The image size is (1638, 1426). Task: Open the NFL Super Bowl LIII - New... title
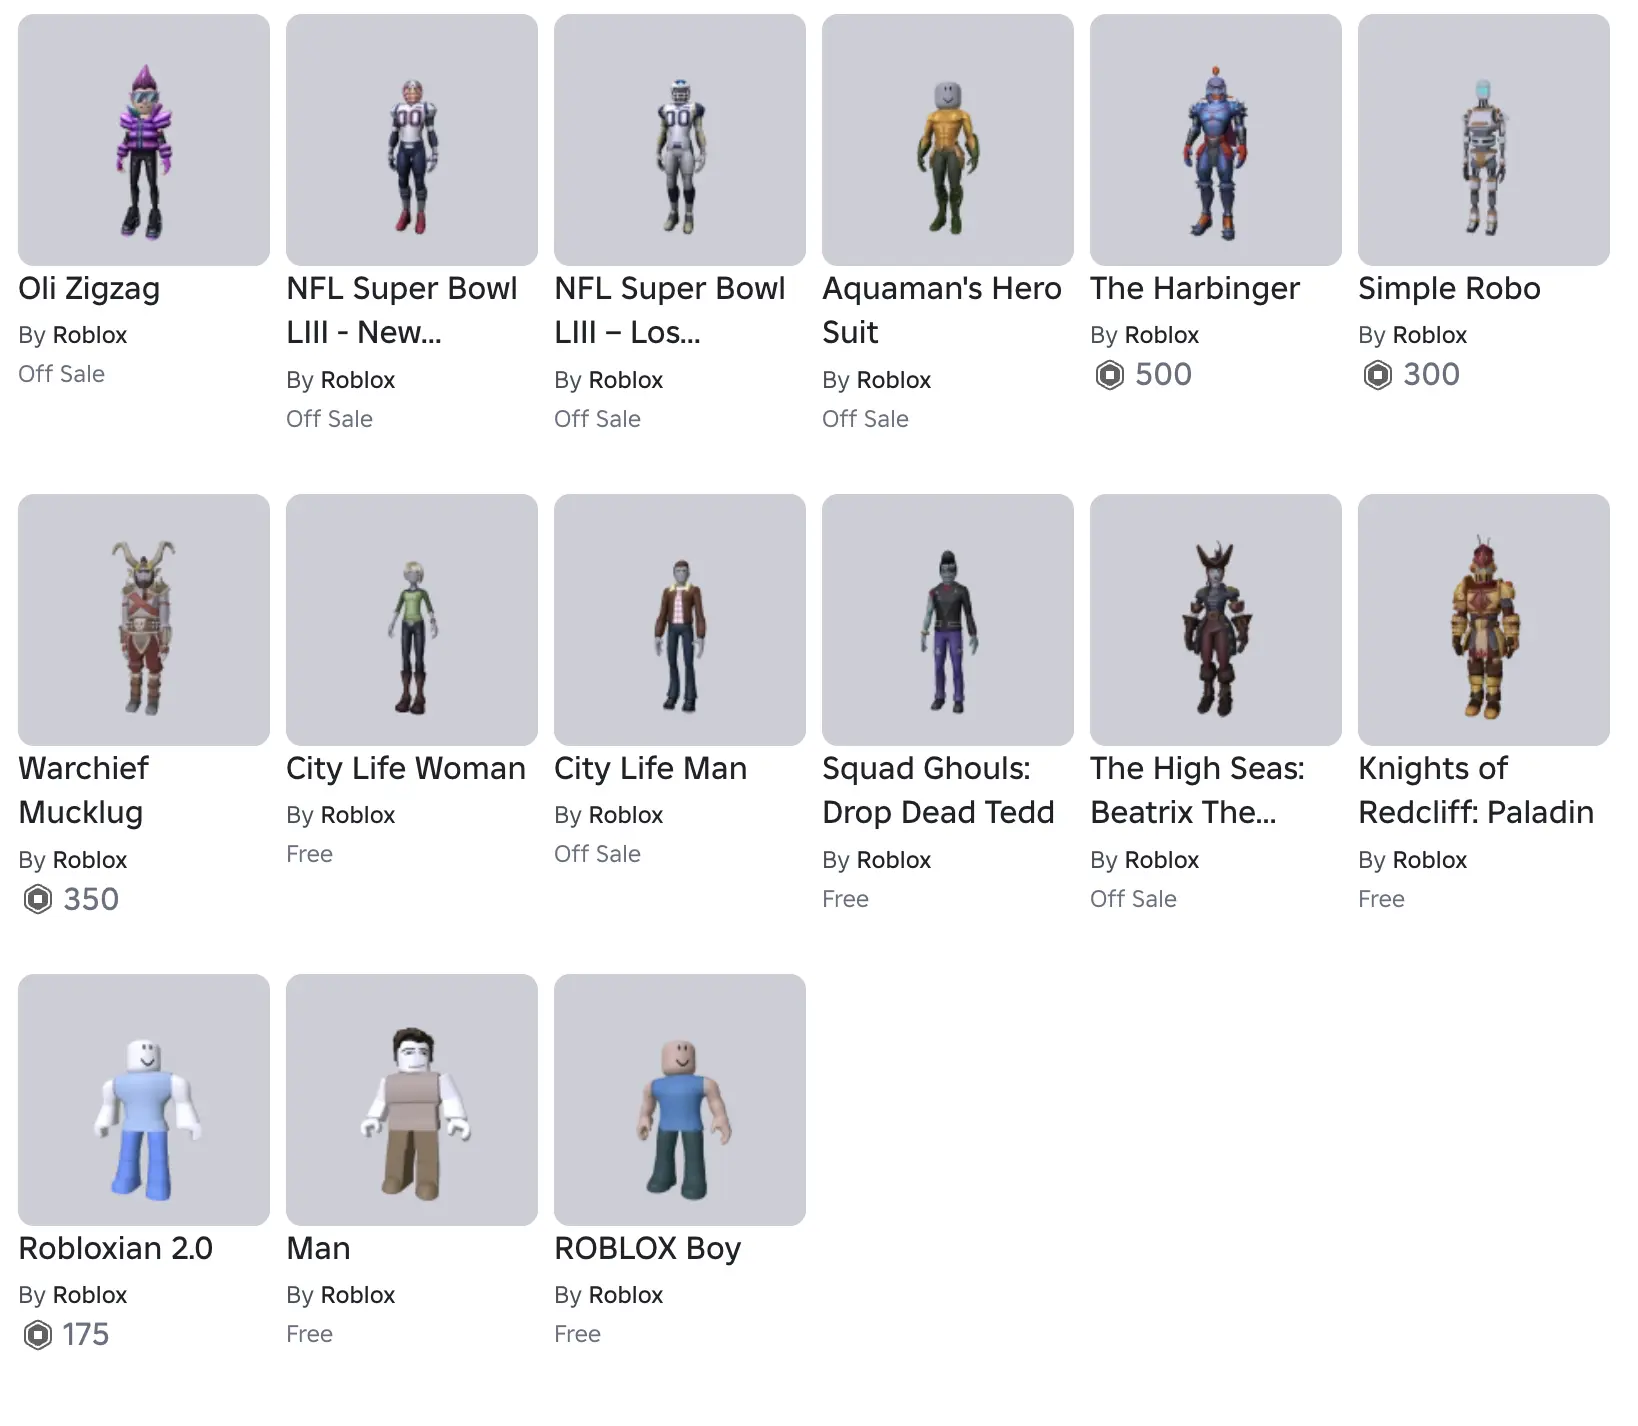401,310
